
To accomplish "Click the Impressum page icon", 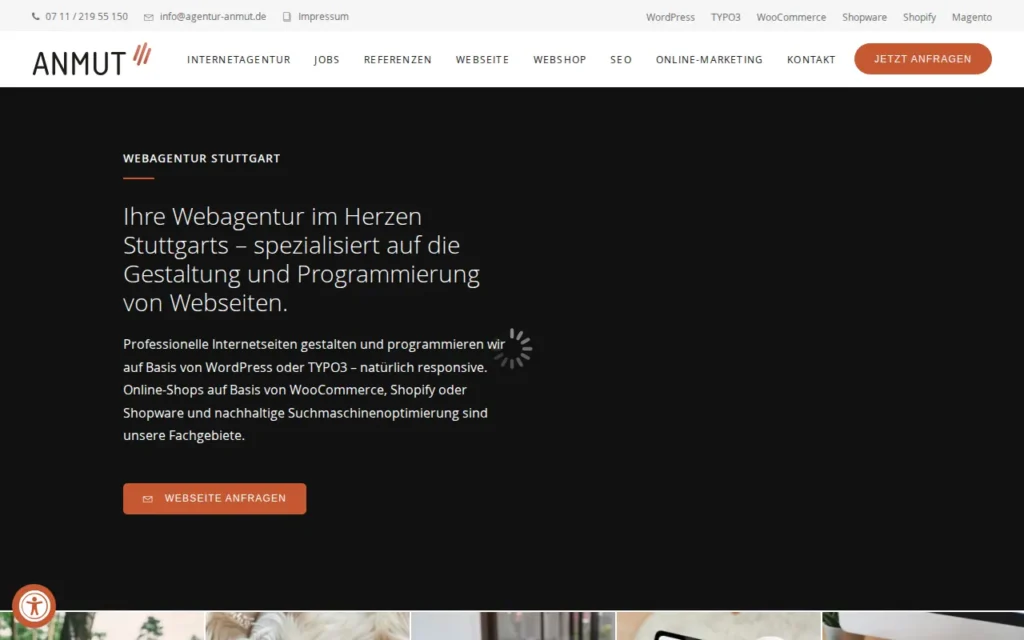I will tap(287, 17).
